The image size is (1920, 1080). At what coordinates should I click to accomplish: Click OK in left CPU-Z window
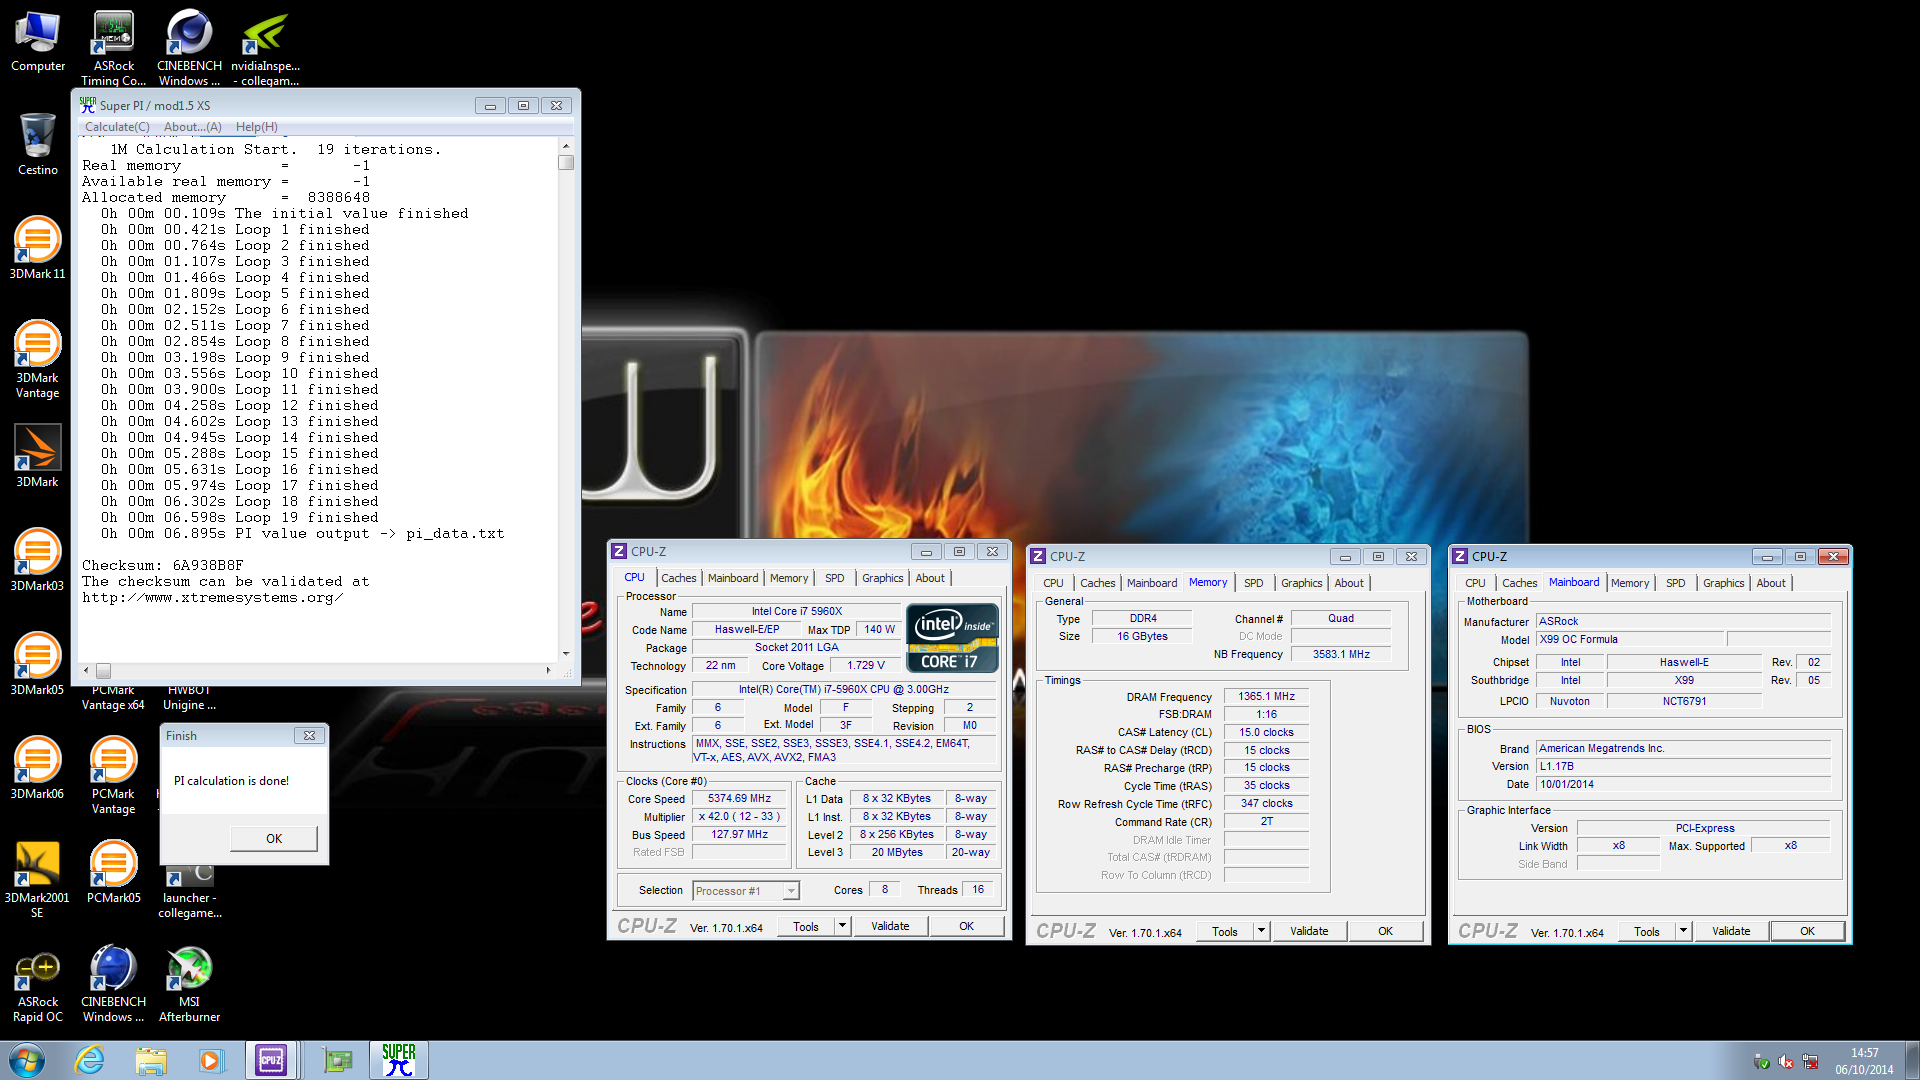click(966, 926)
